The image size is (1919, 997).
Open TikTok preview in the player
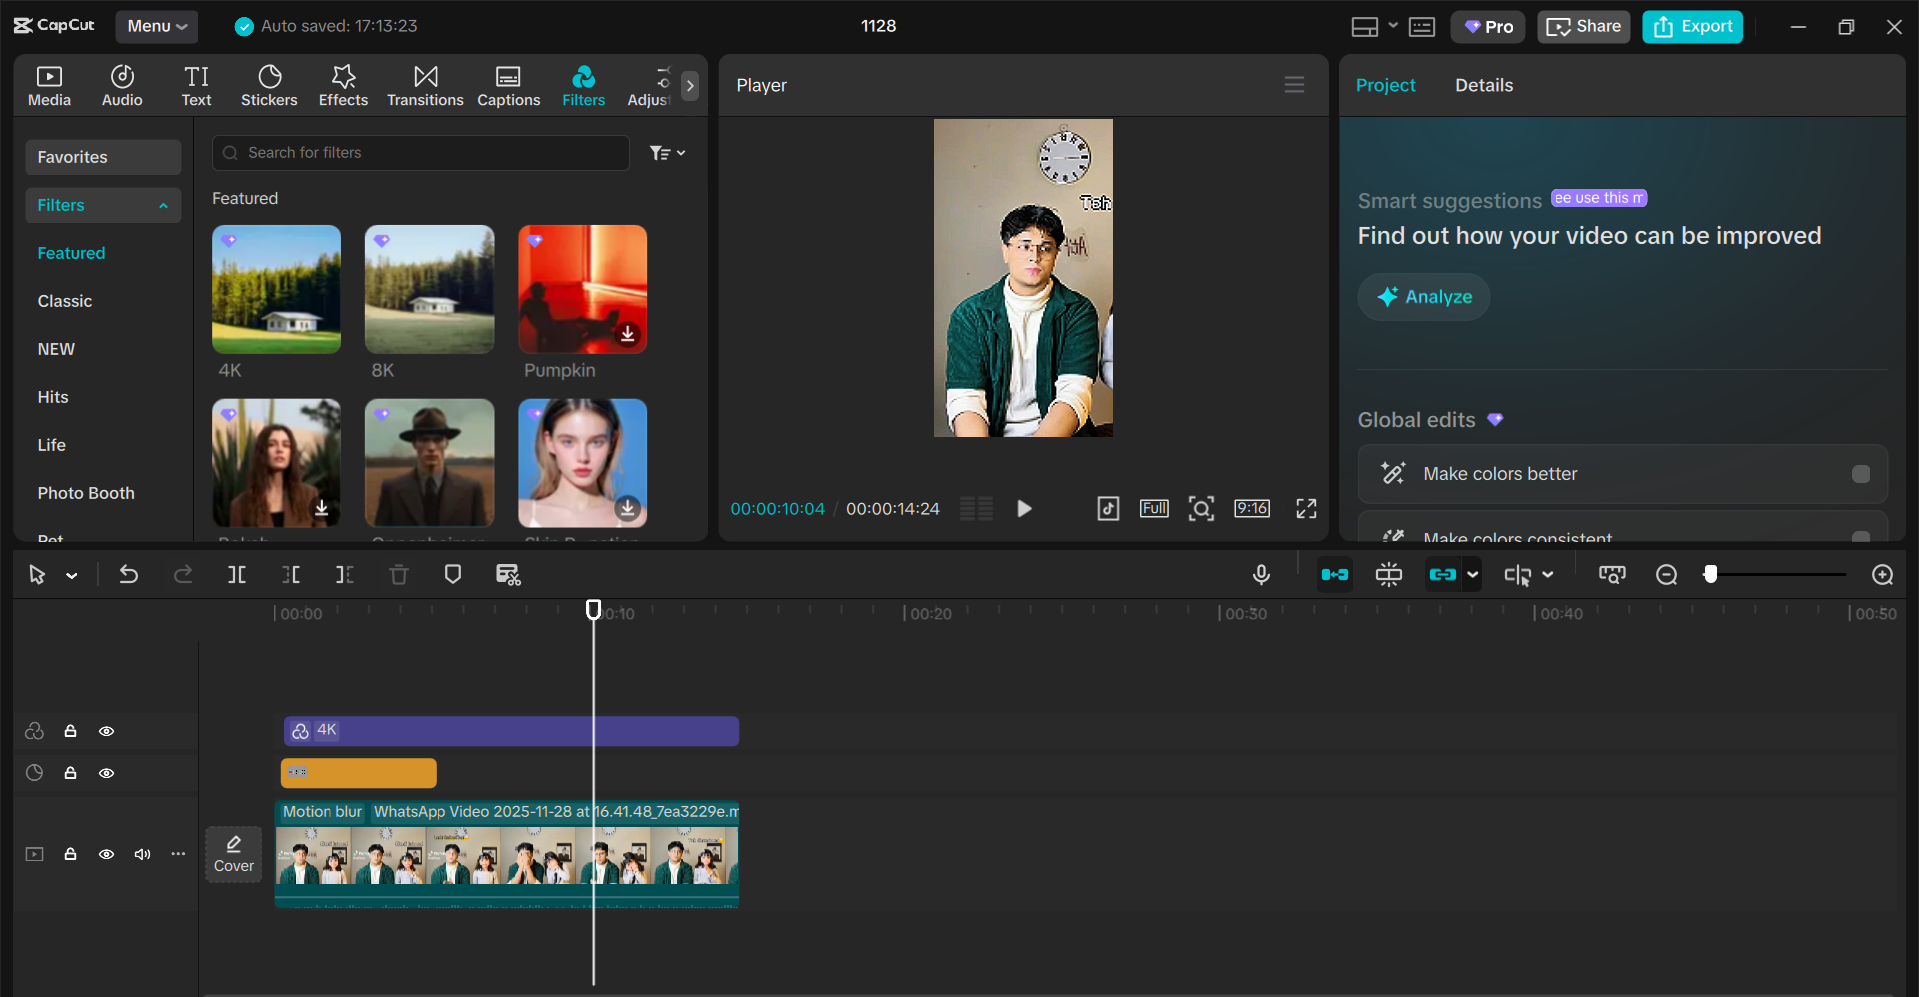1108,508
